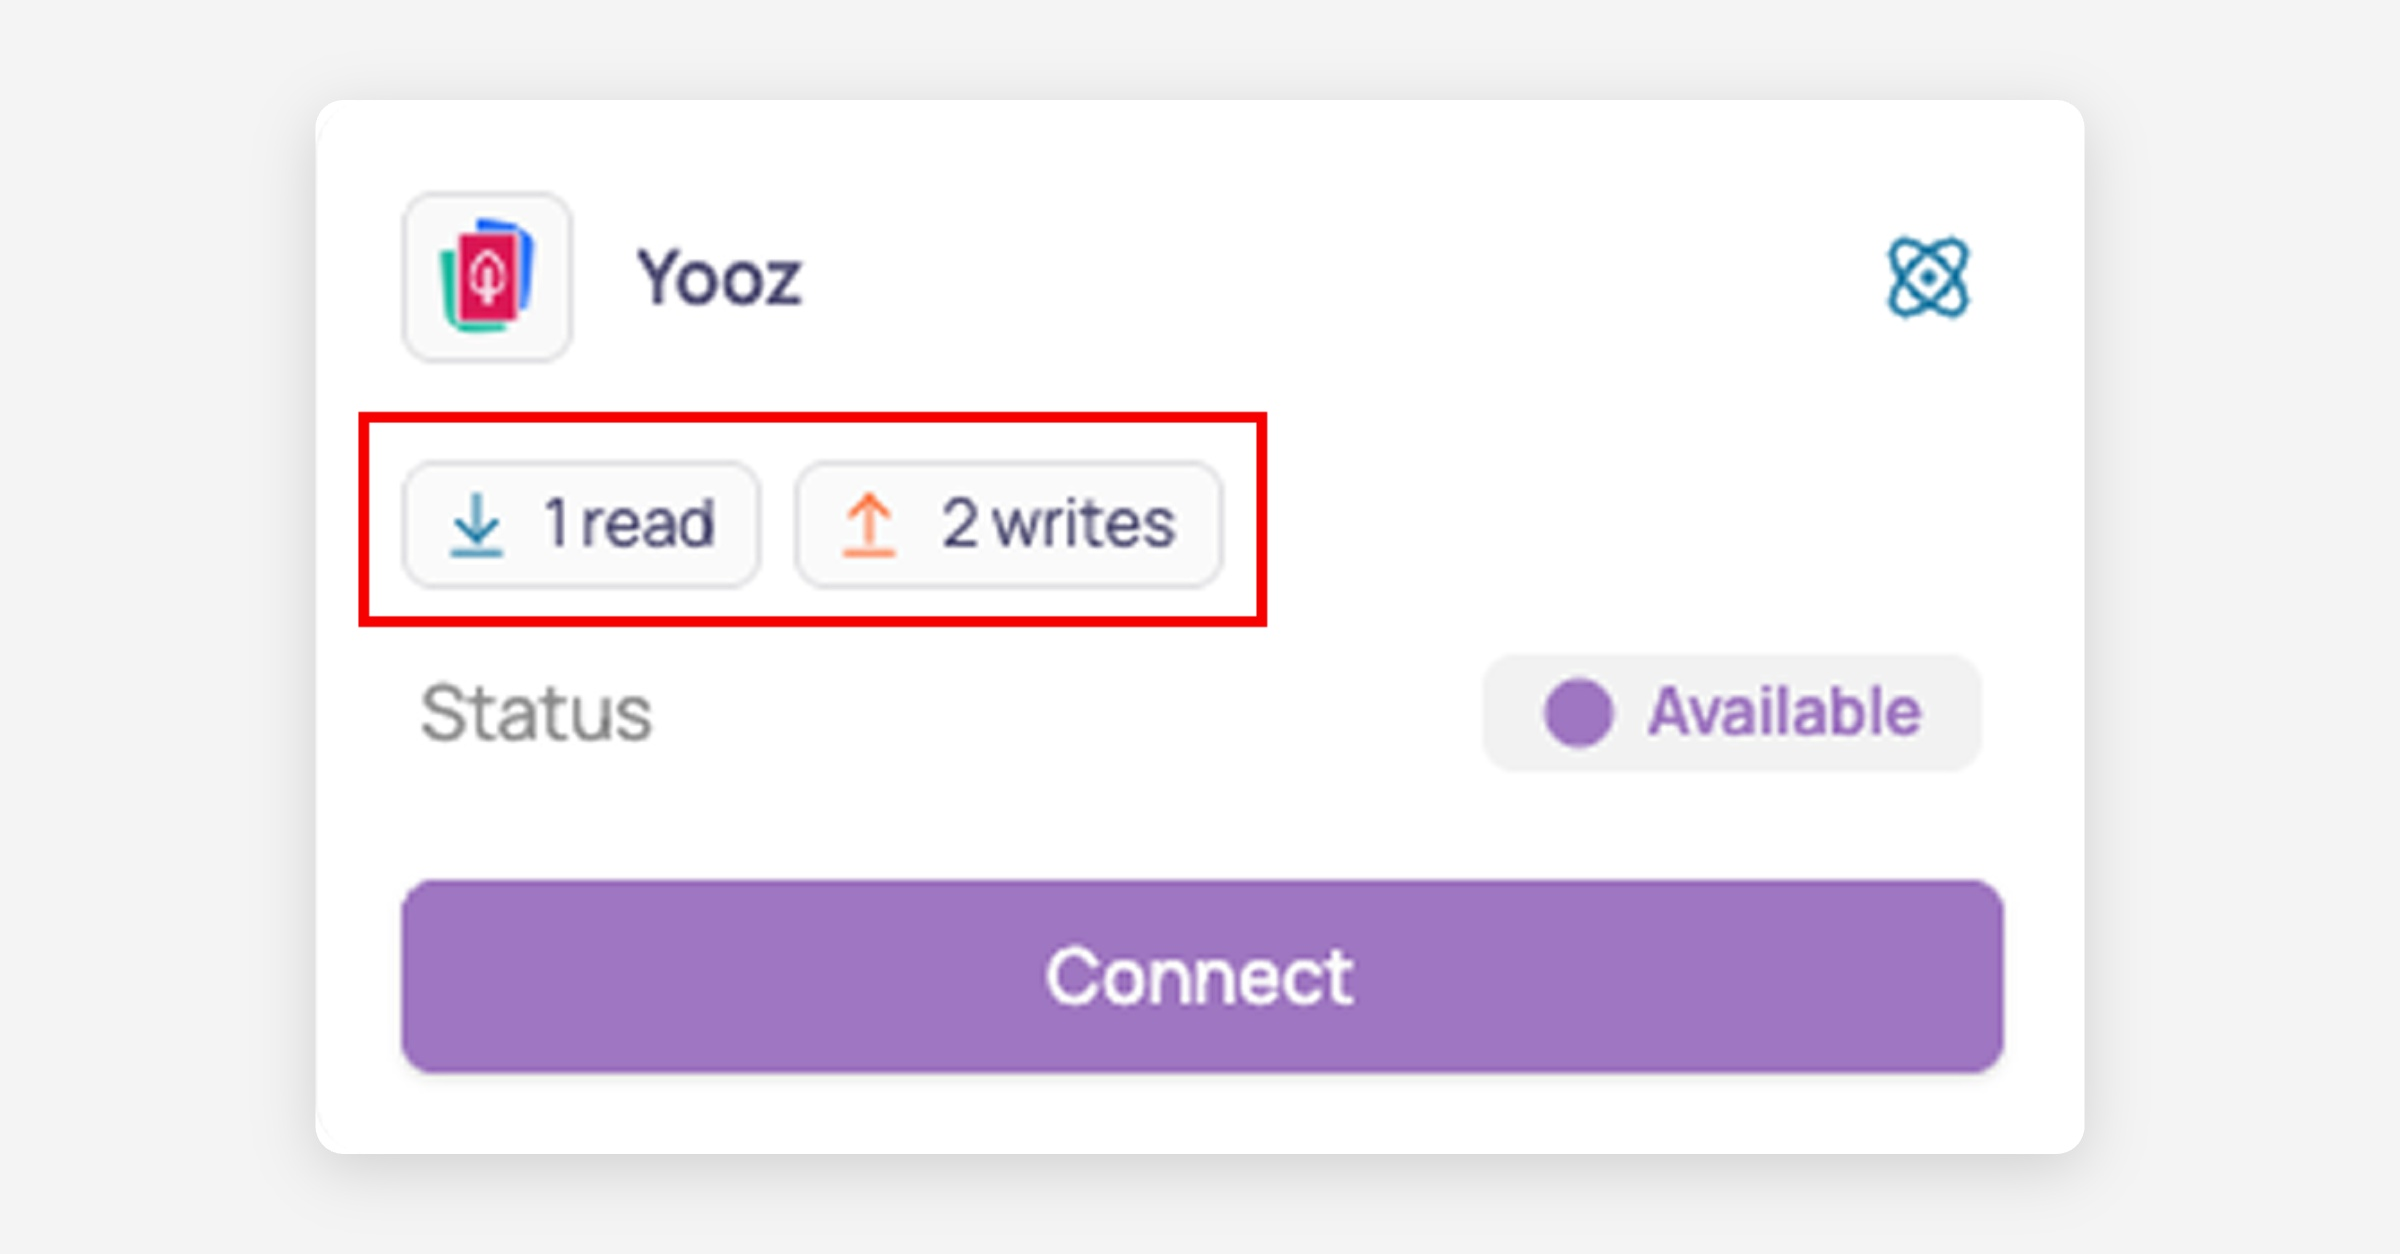Connect the Yooz integration
The height and width of the screenshot is (1254, 2400).
pyautogui.click(x=1202, y=976)
